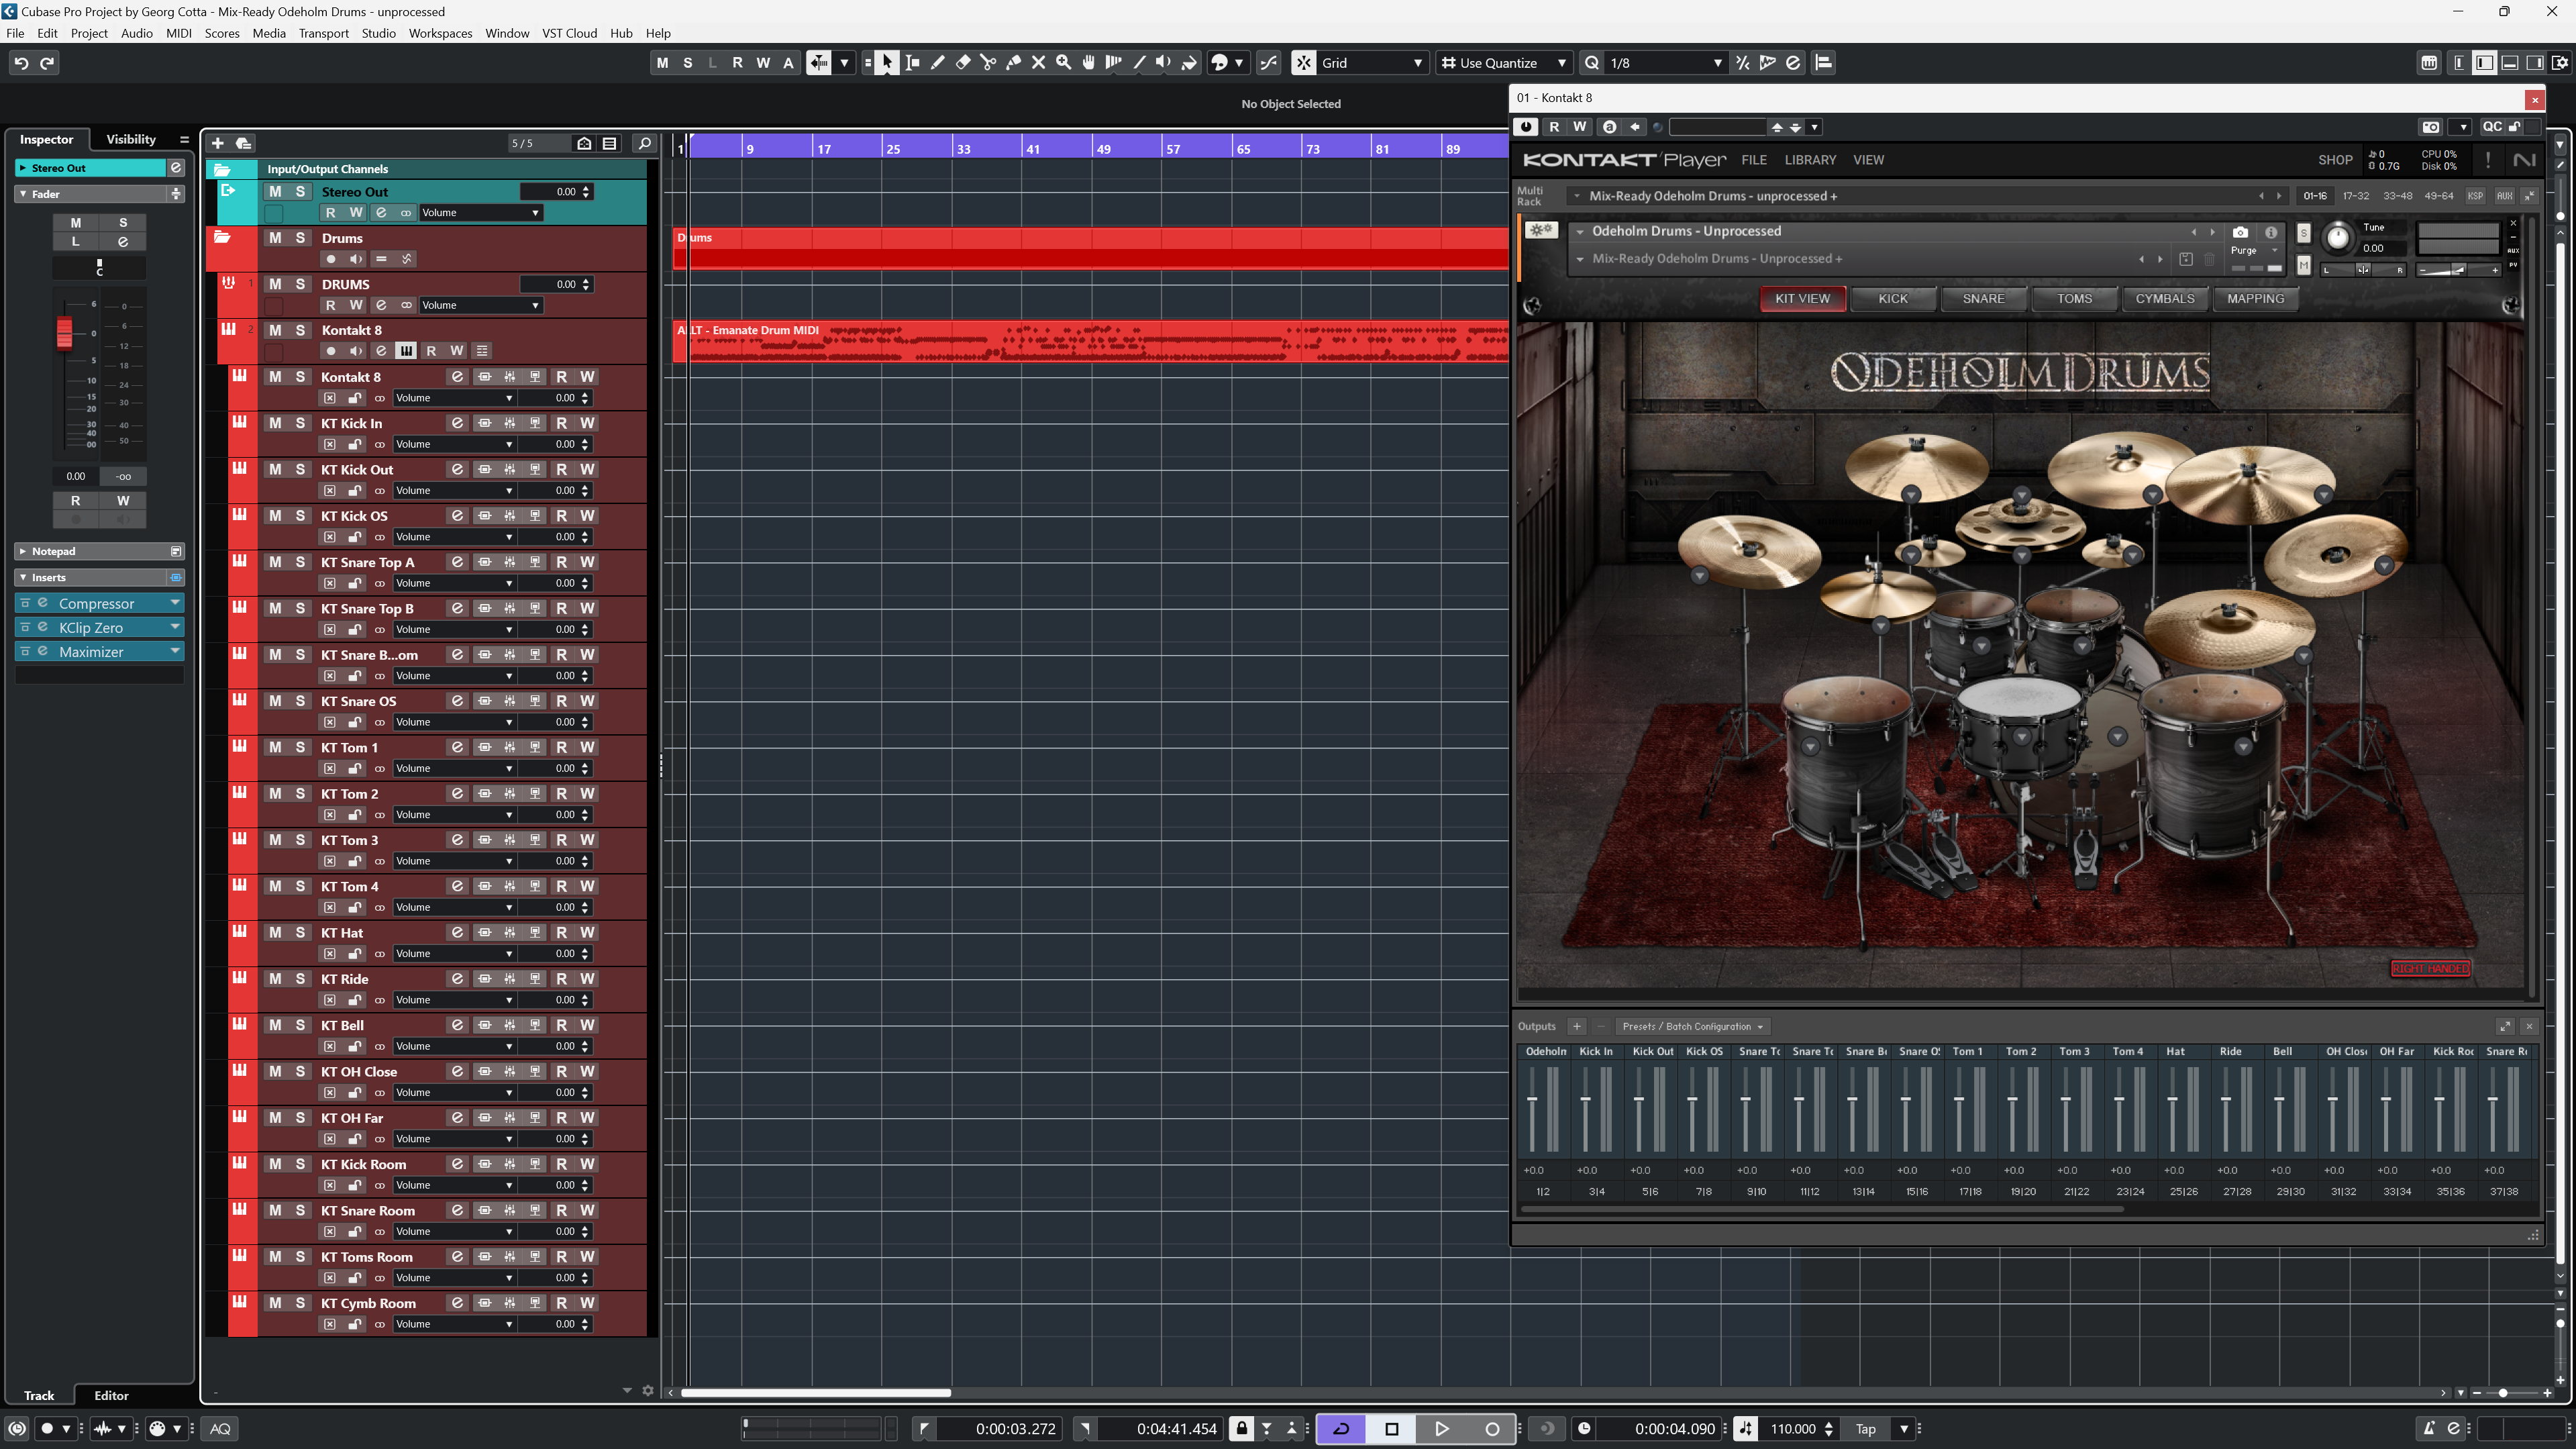Click the Add Track plus icon

[x=218, y=143]
